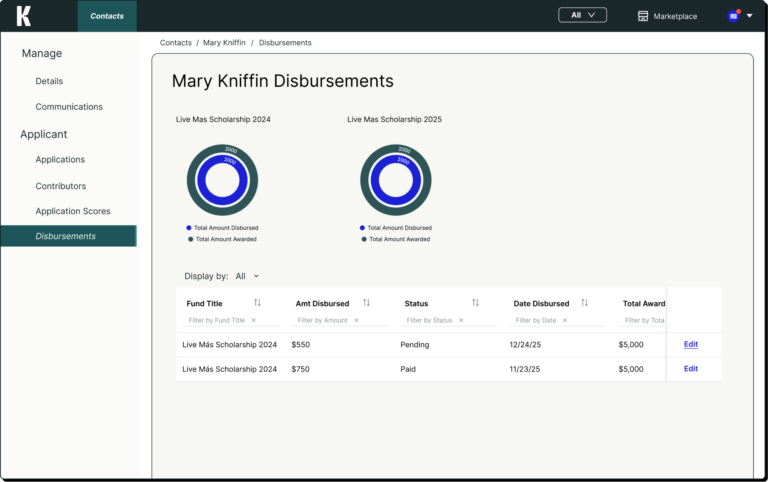Open Applications in sidebar
Screen dimensions: 768x482
(x=60, y=160)
